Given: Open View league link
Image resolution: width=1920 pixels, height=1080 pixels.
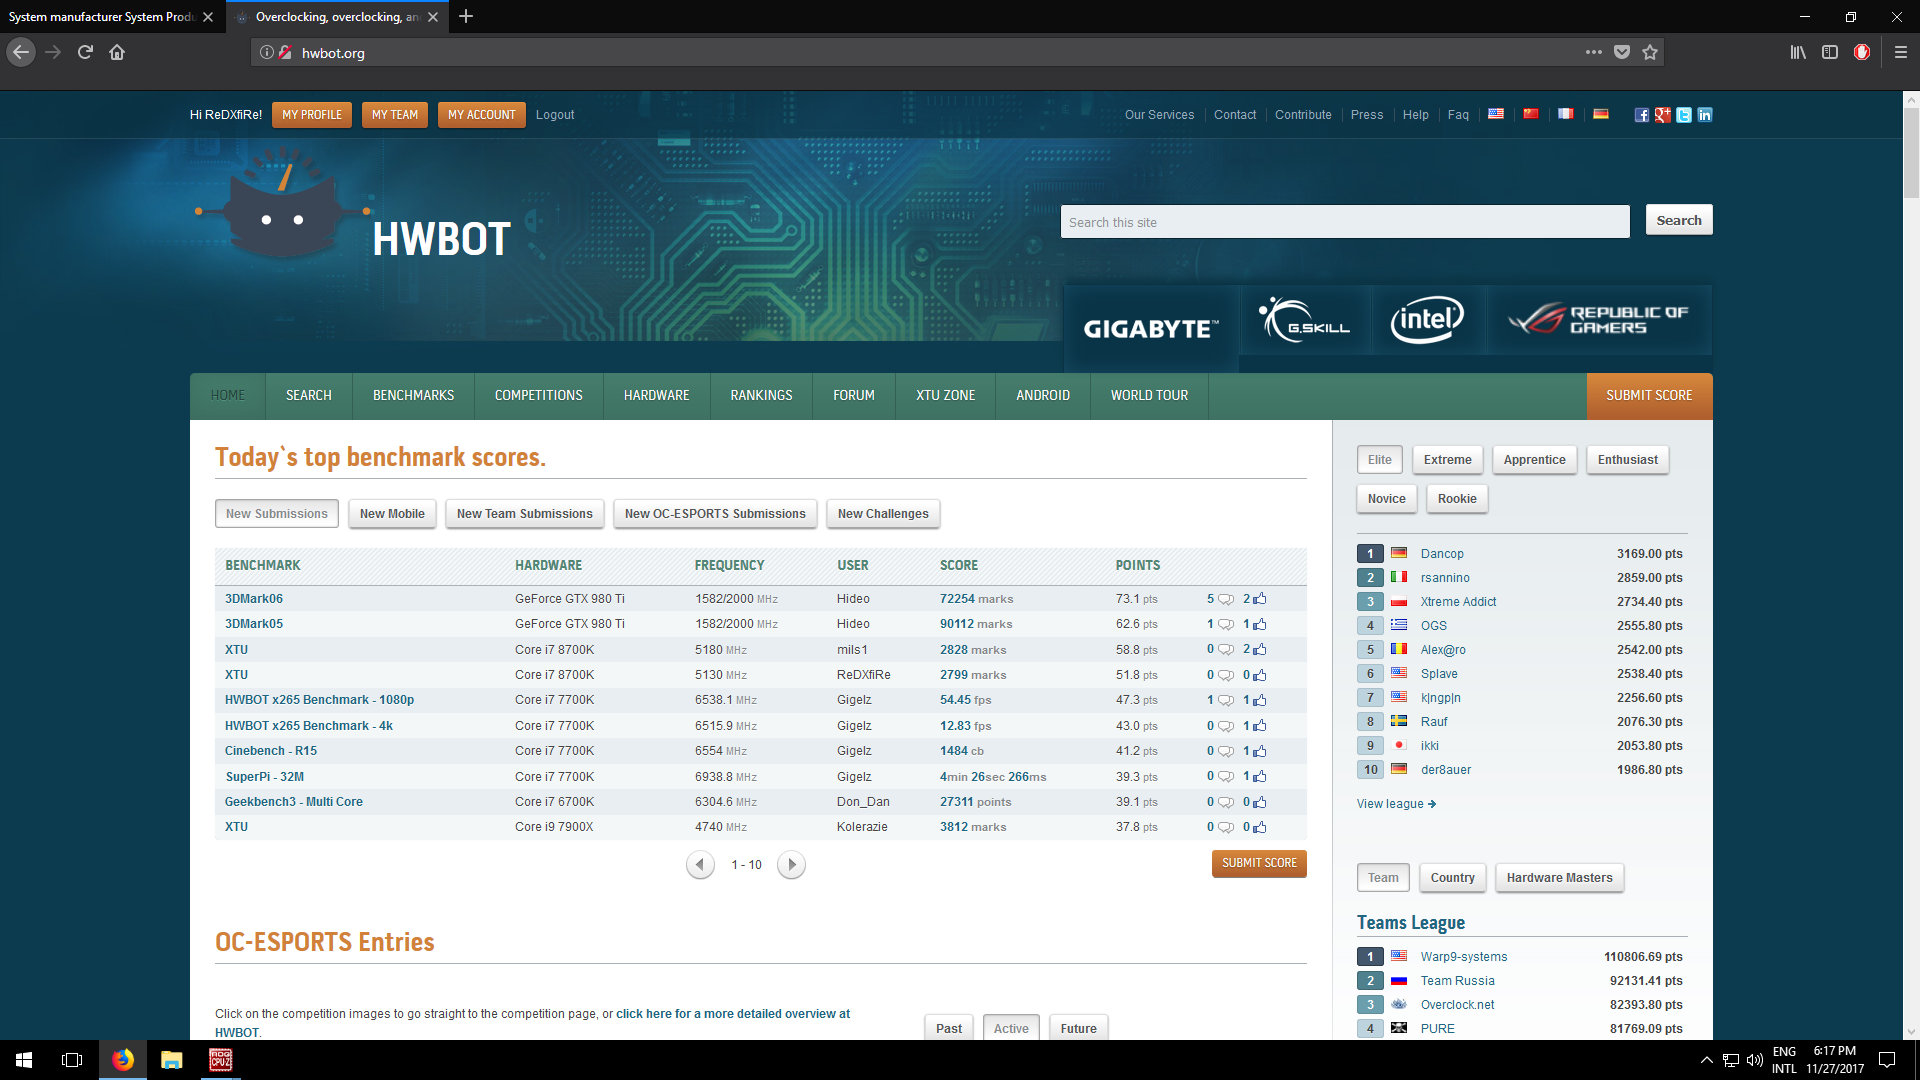Looking at the screenshot, I should coord(1396,804).
